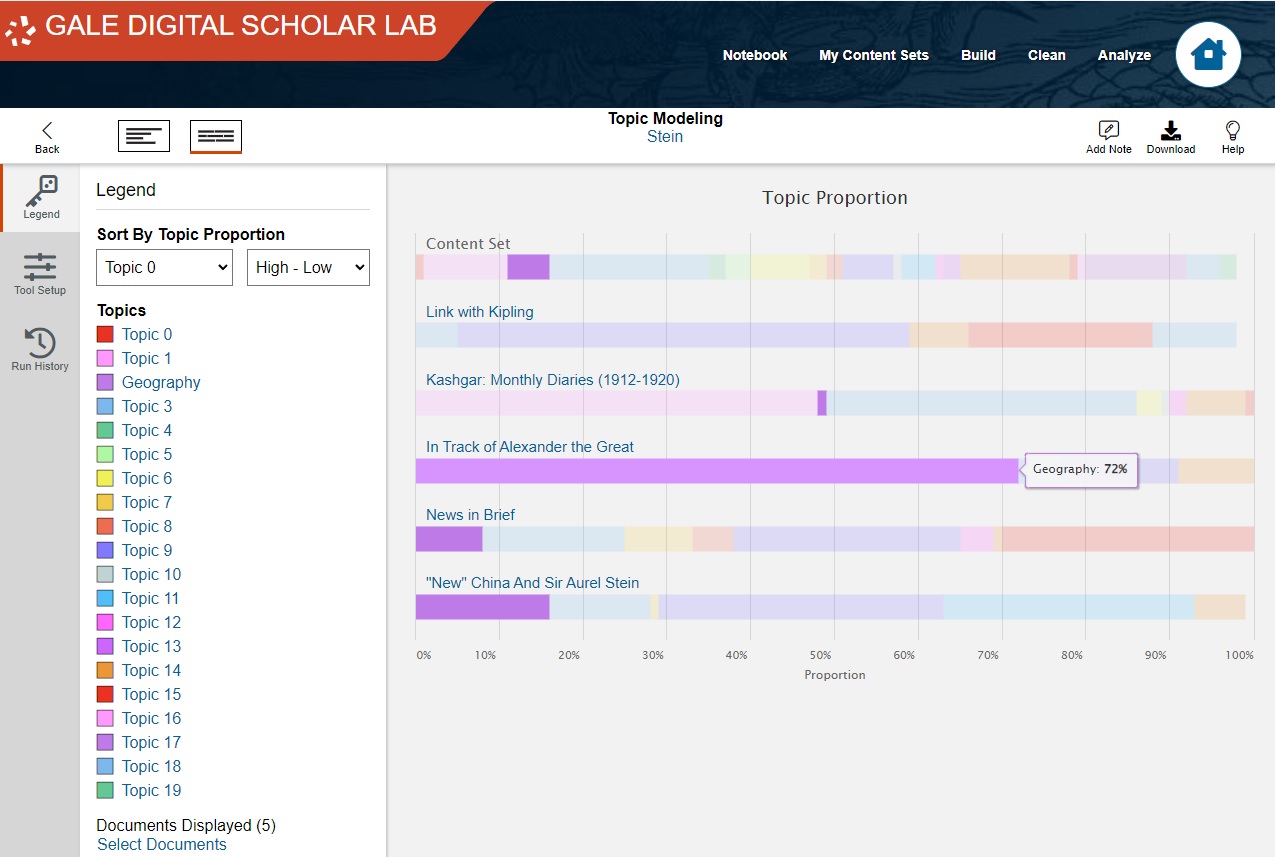Open the News in Brief document
The image size is (1275, 857).
click(471, 514)
